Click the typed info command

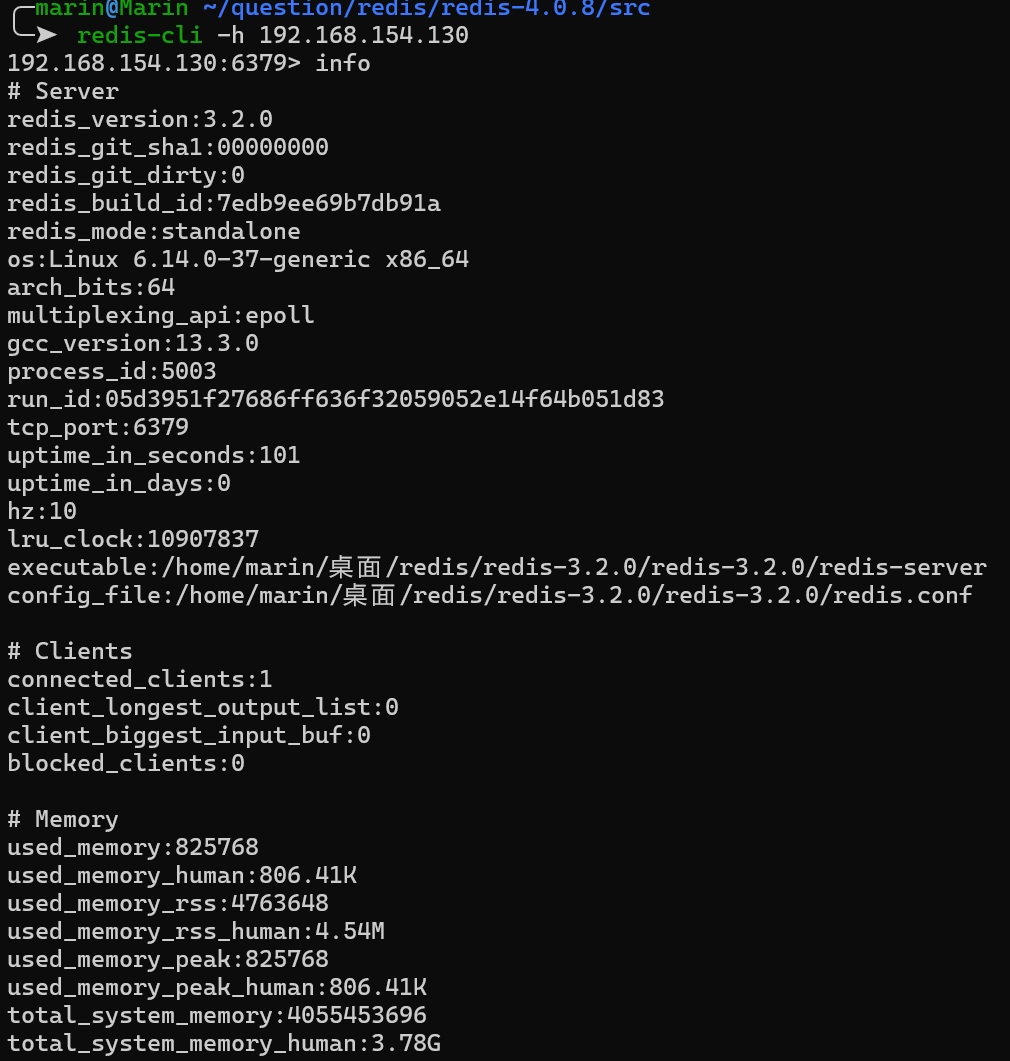(x=342, y=63)
